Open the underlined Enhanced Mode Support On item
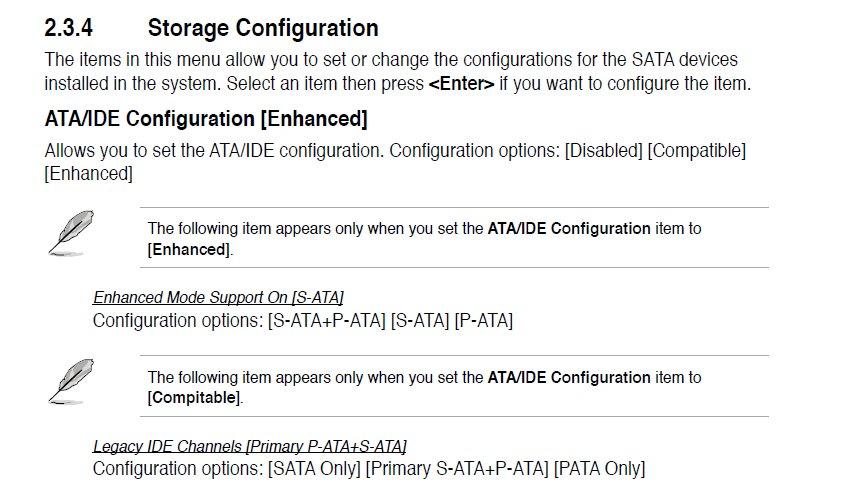 click(x=218, y=297)
